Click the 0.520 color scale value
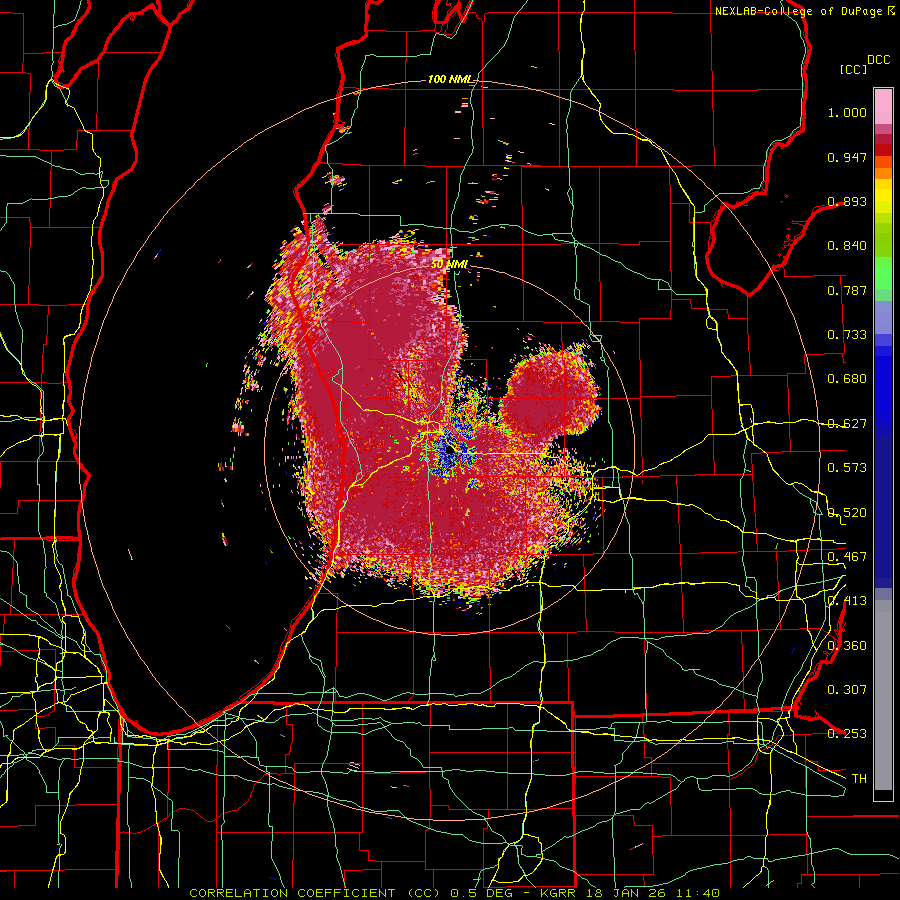 847,513
